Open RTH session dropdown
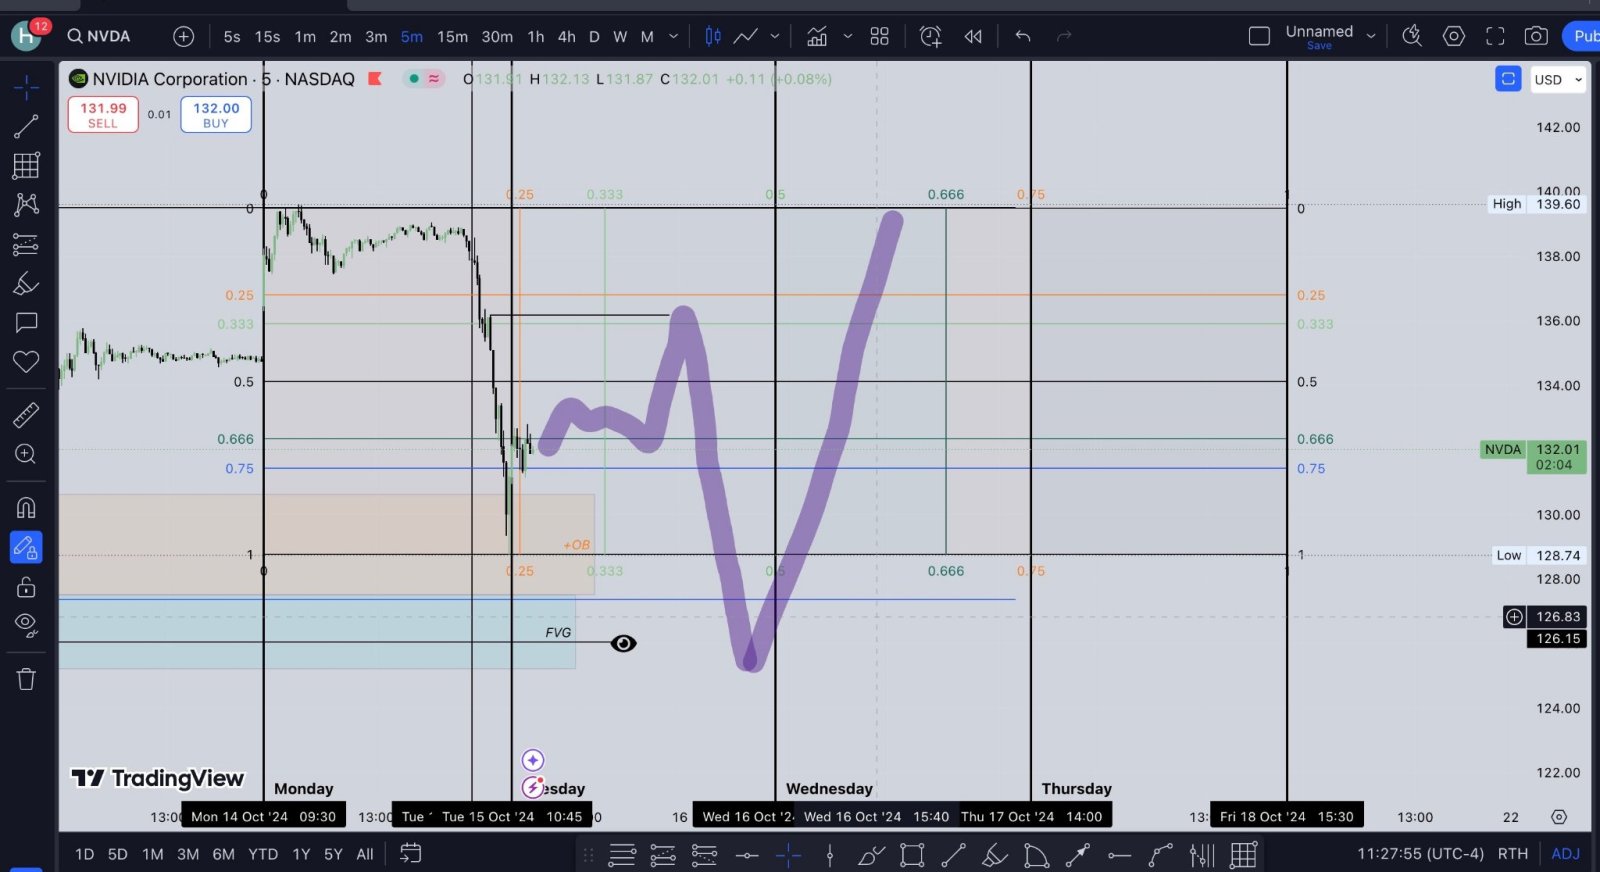The image size is (1600, 872). tap(1513, 854)
